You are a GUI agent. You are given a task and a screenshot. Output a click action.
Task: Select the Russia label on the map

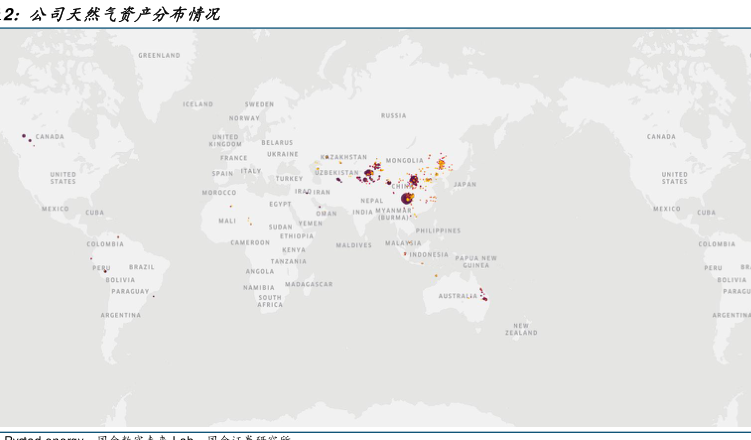(x=393, y=116)
